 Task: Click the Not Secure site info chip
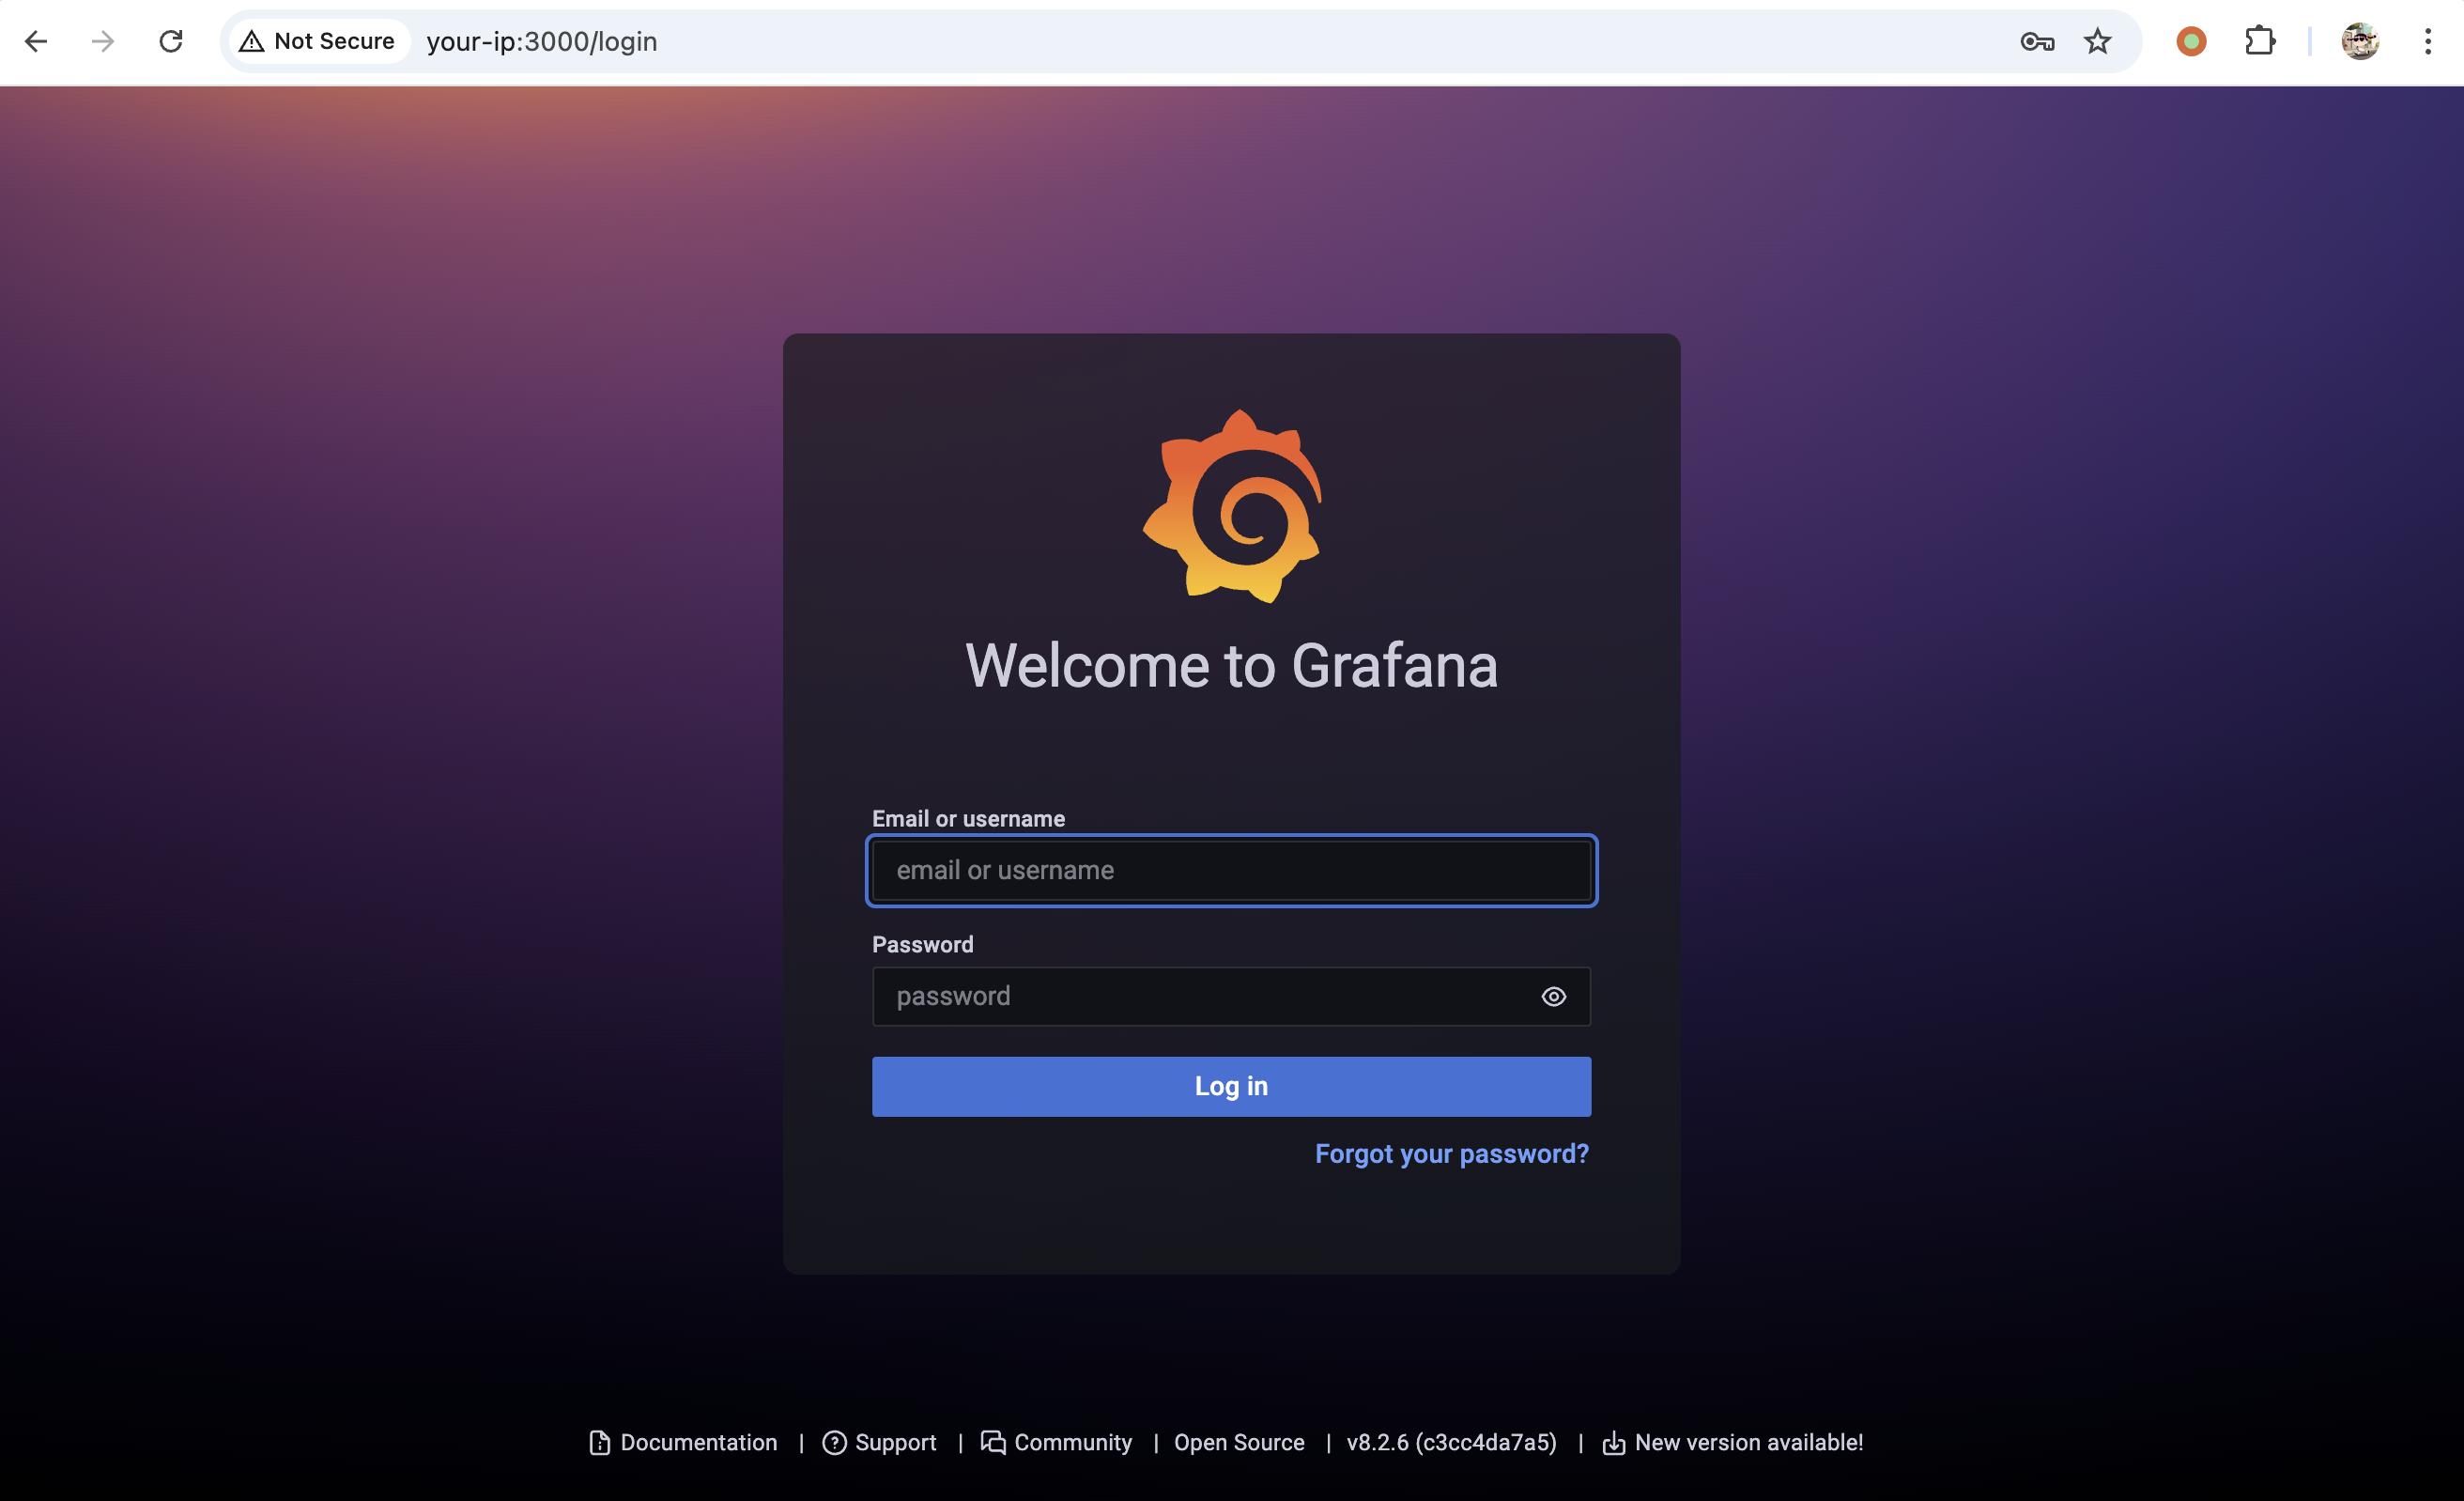point(318,41)
